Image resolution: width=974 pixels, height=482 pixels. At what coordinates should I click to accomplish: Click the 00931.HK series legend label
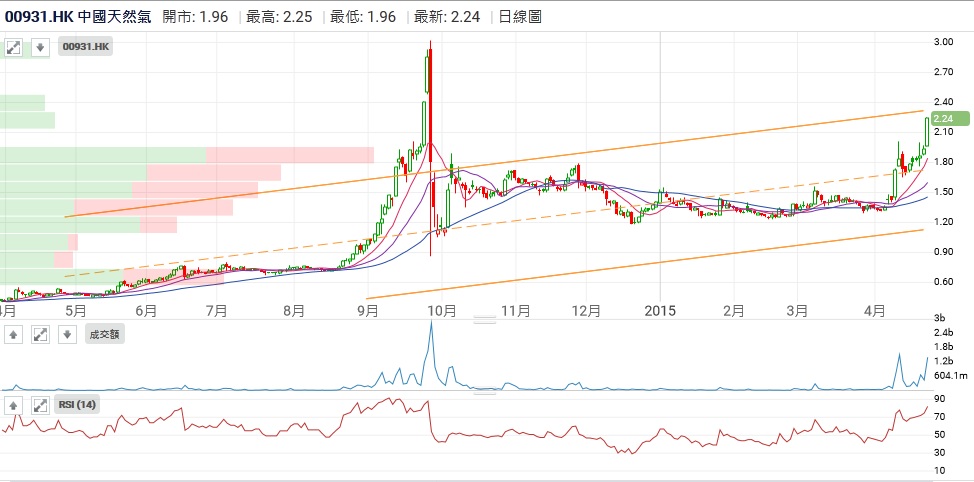click(86, 47)
